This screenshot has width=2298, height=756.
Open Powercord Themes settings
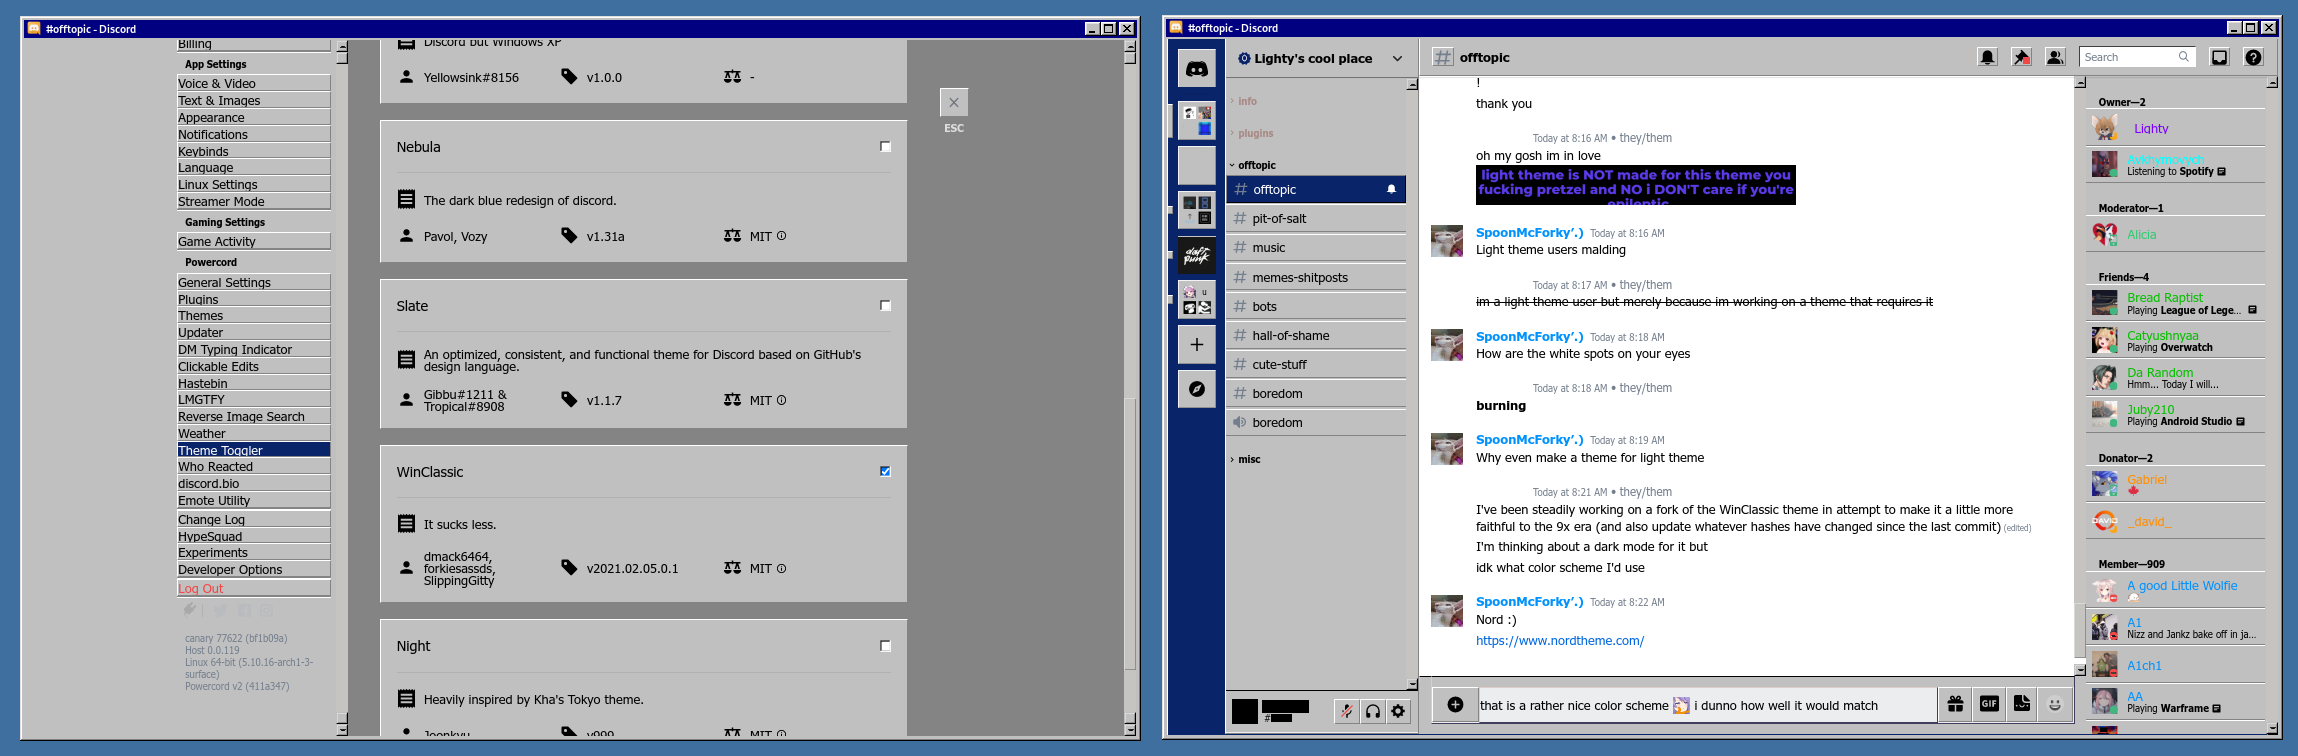(254, 316)
